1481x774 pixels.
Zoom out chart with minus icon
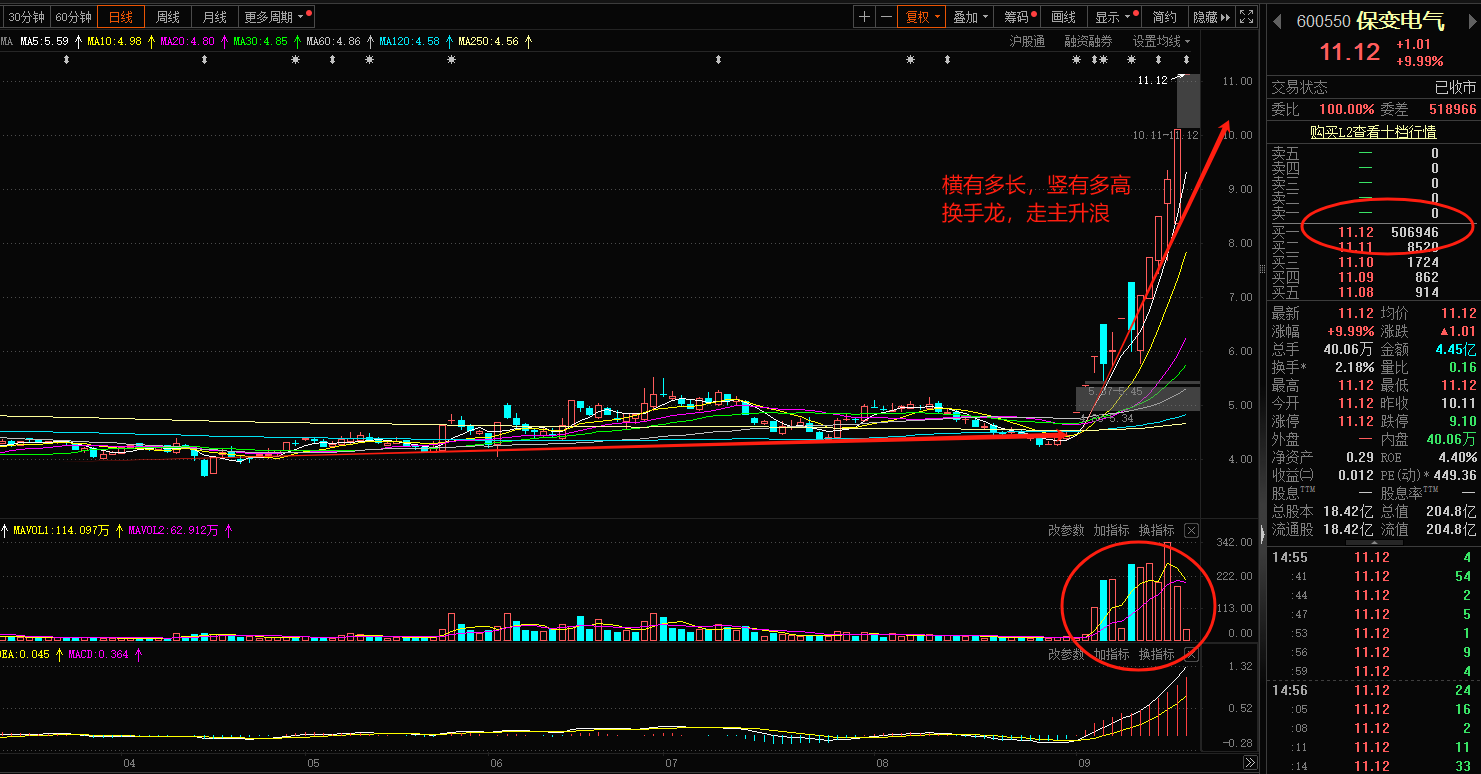coord(885,17)
